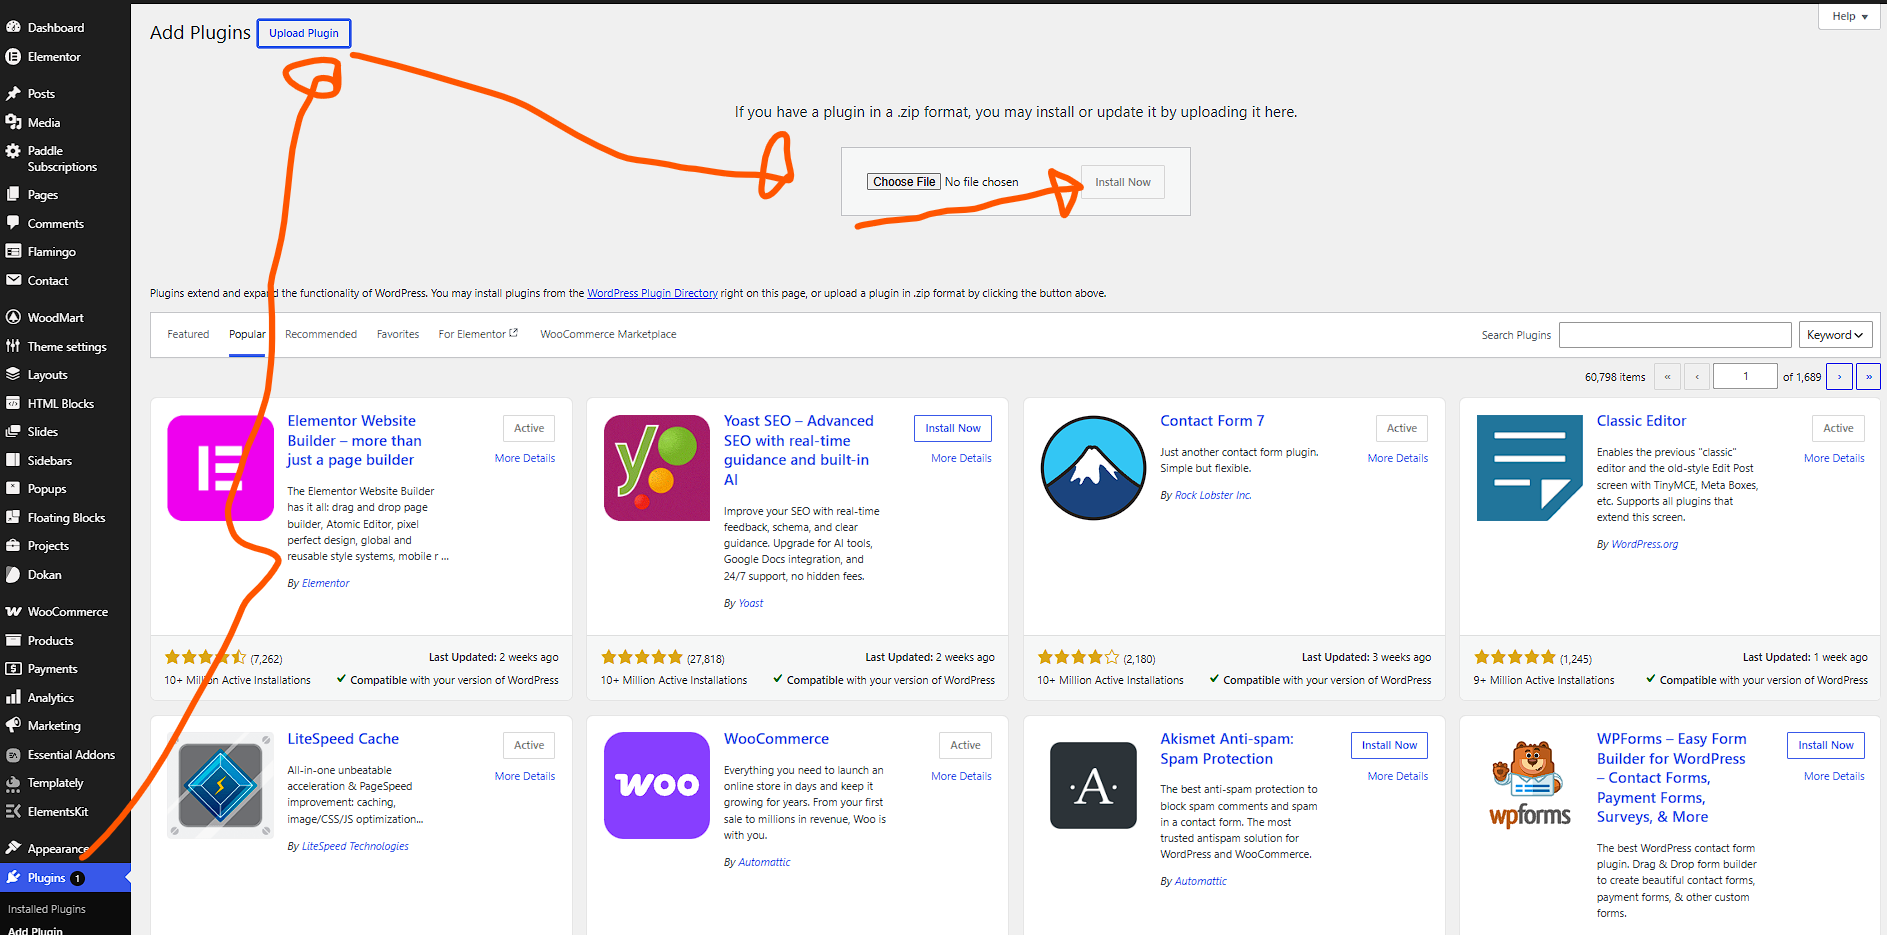Install the Akismet Anti-spam plugin
The width and height of the screenshot is (1887, 935).
pyautogui.click(x=1389, y=745)
